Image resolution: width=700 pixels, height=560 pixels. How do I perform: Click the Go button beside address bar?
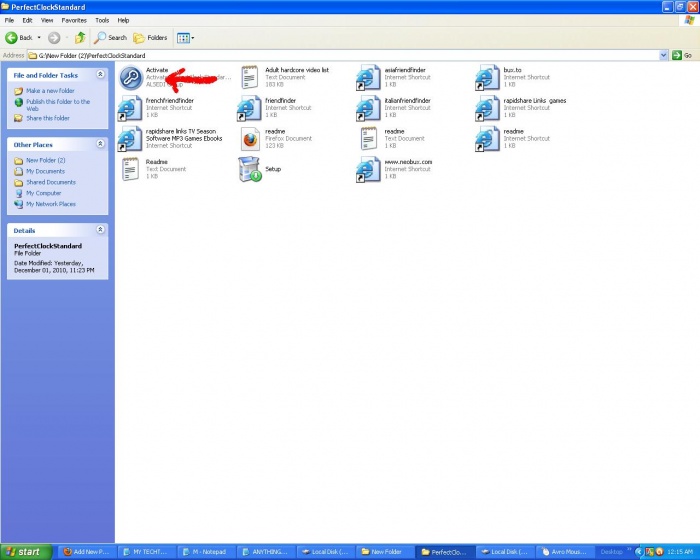point(683,55)
